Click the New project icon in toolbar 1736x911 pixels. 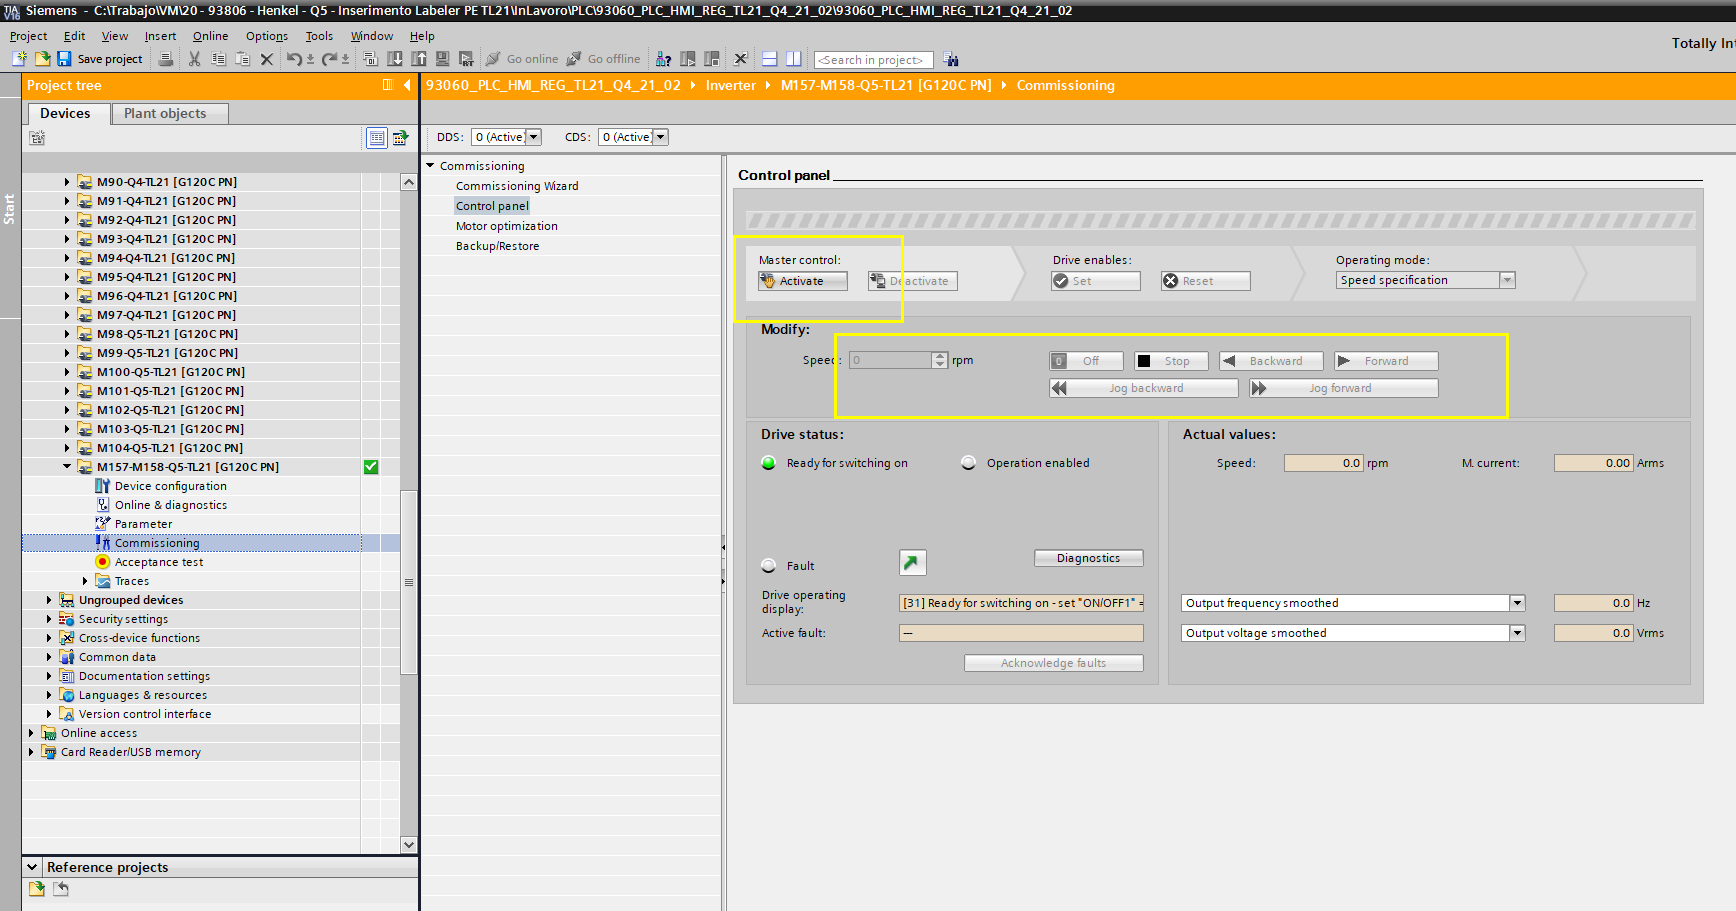tap(19, 59)
